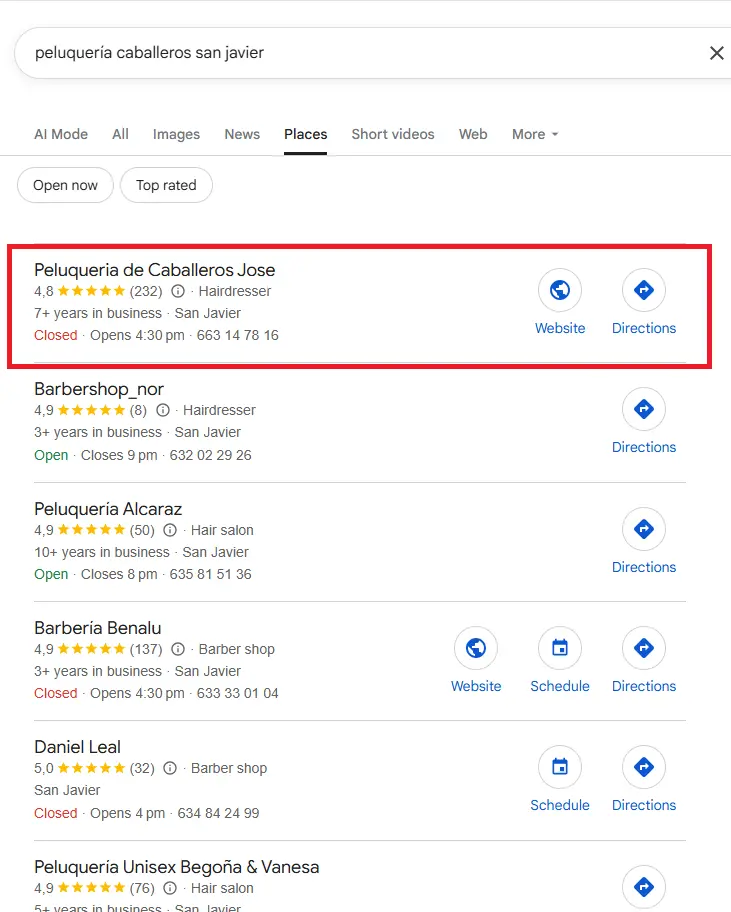Switch to the Images tab
The width and height of the screenshot is (731, 912).
coord(176,134)
